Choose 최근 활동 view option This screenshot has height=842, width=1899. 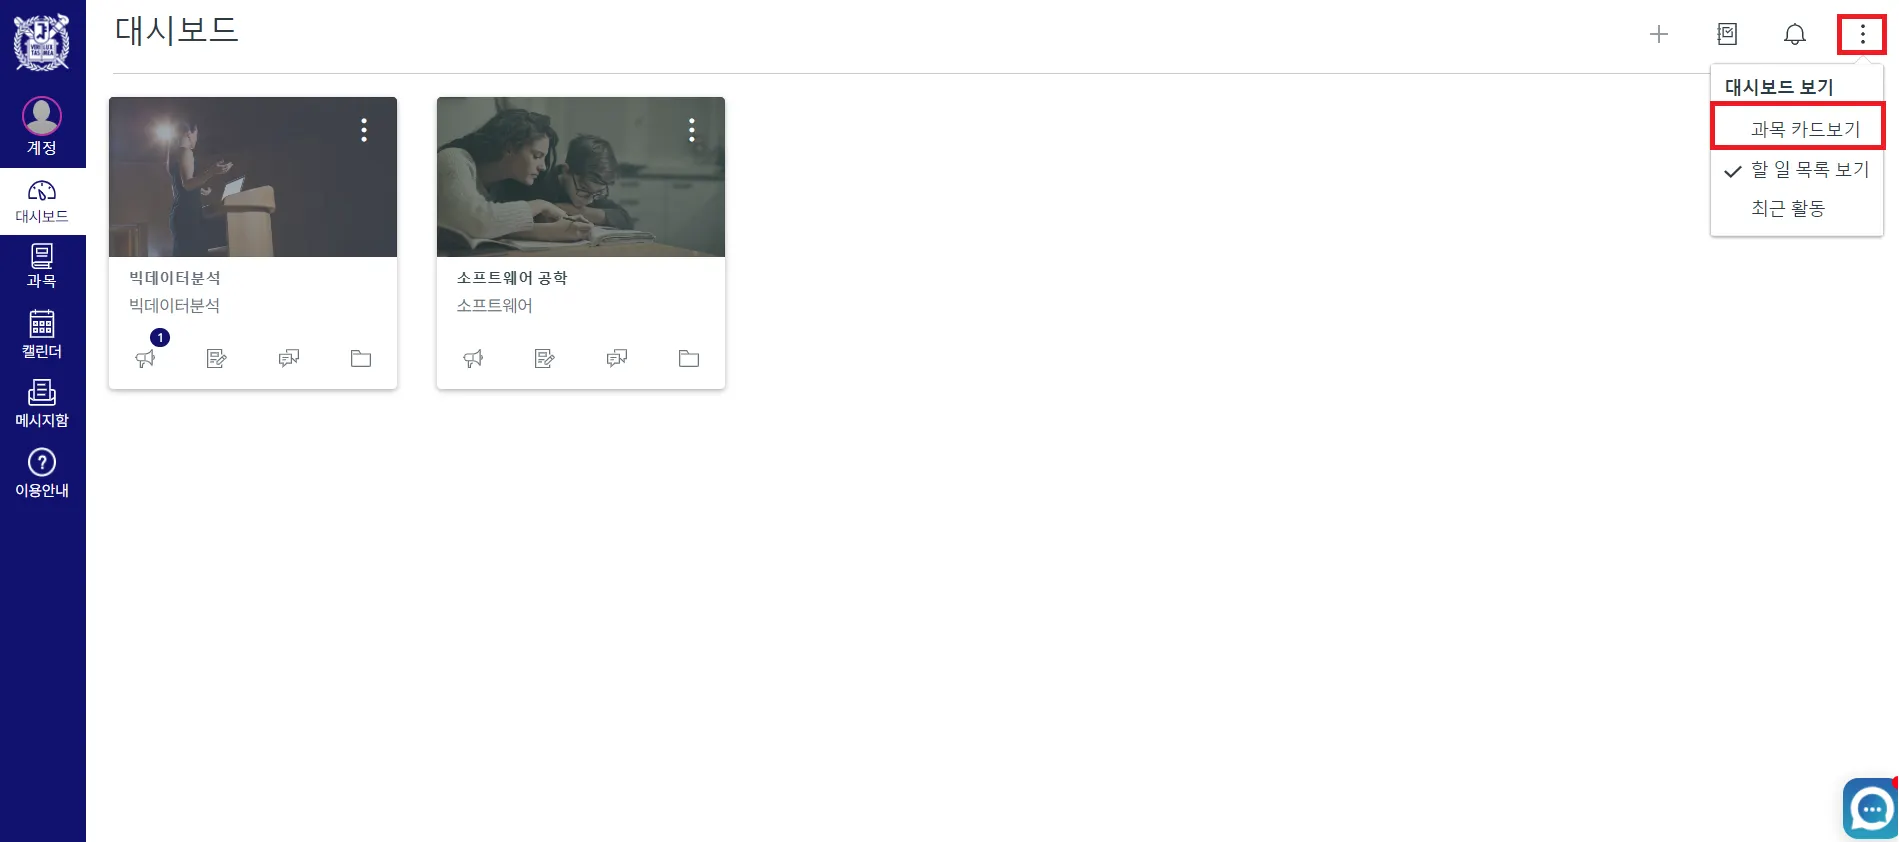(x=1797, y=209)
